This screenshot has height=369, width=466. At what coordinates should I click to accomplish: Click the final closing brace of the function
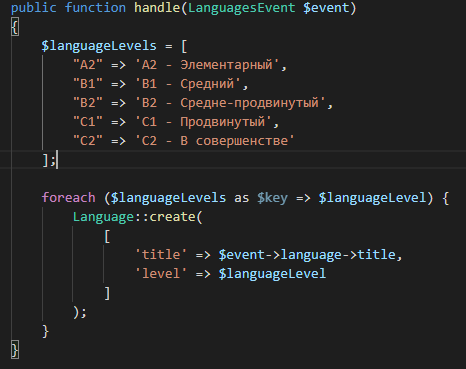pos(15,350)
